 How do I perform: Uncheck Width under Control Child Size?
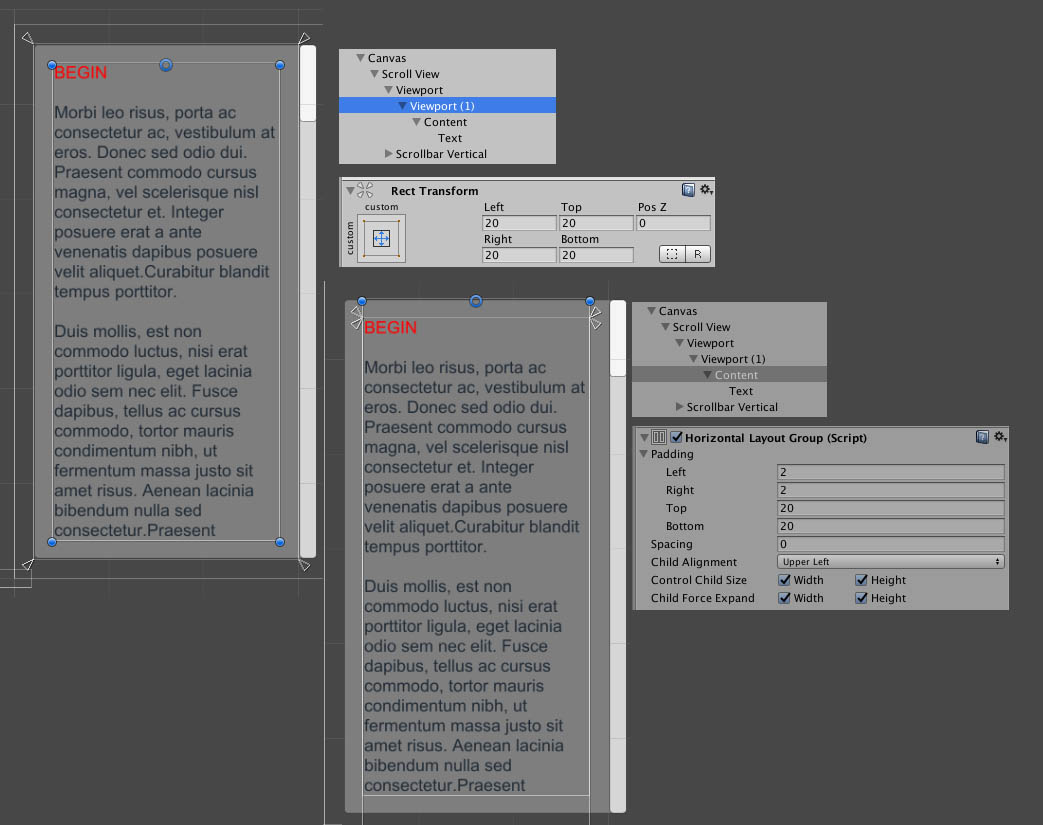click(x=784, y=580)
